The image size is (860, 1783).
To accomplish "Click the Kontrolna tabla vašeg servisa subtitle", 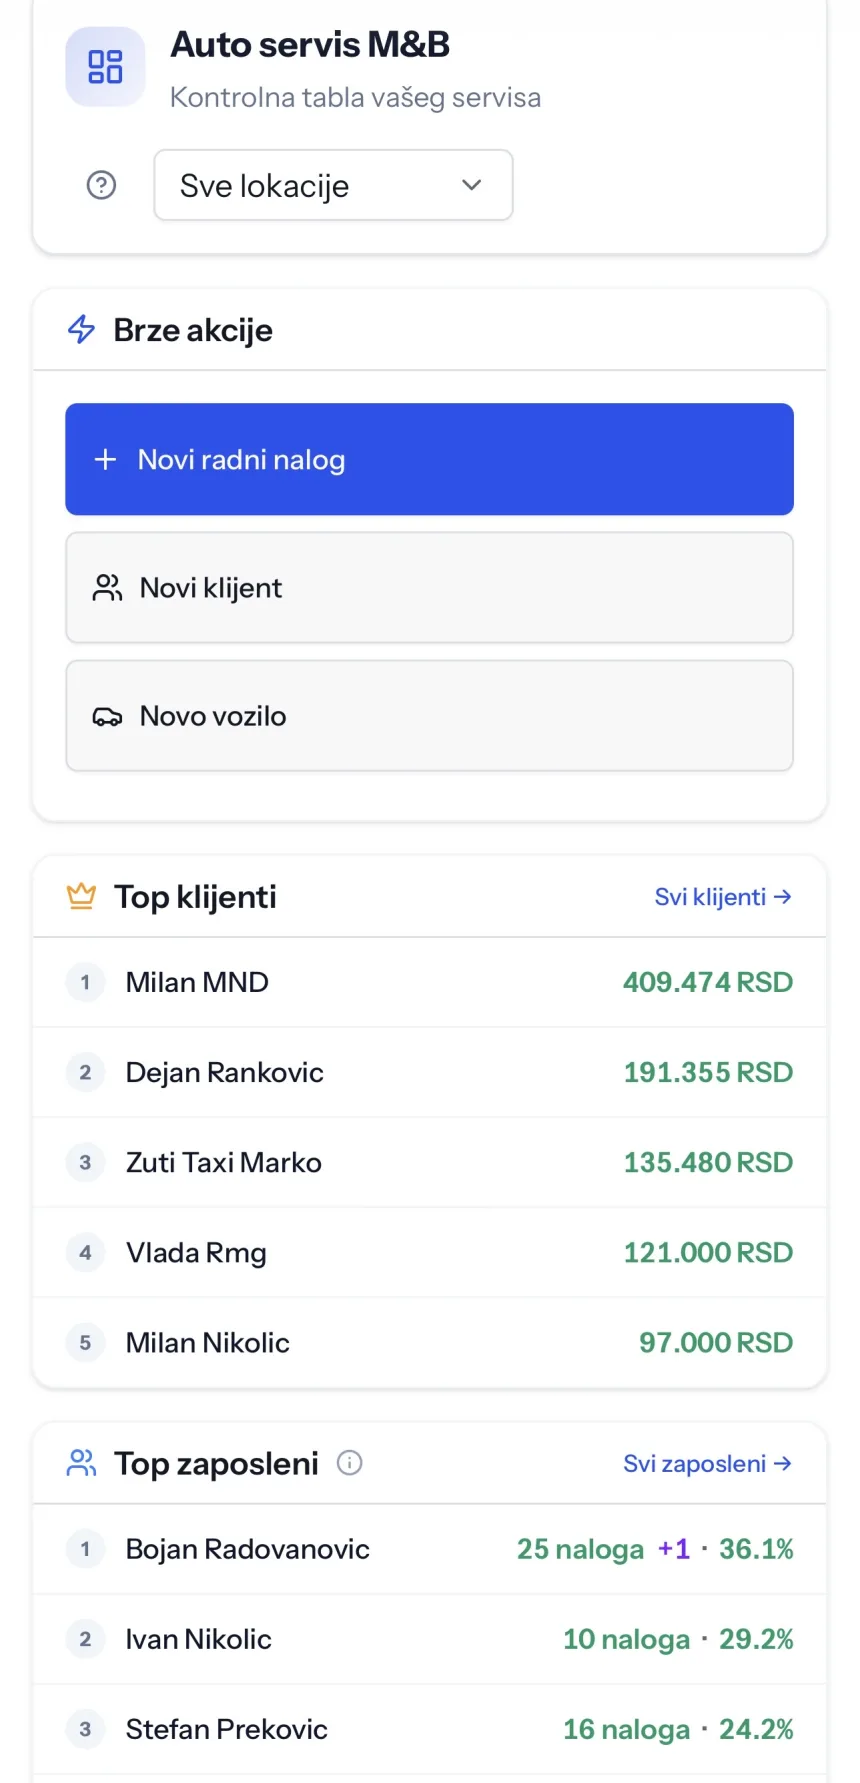I will (355, 97).
